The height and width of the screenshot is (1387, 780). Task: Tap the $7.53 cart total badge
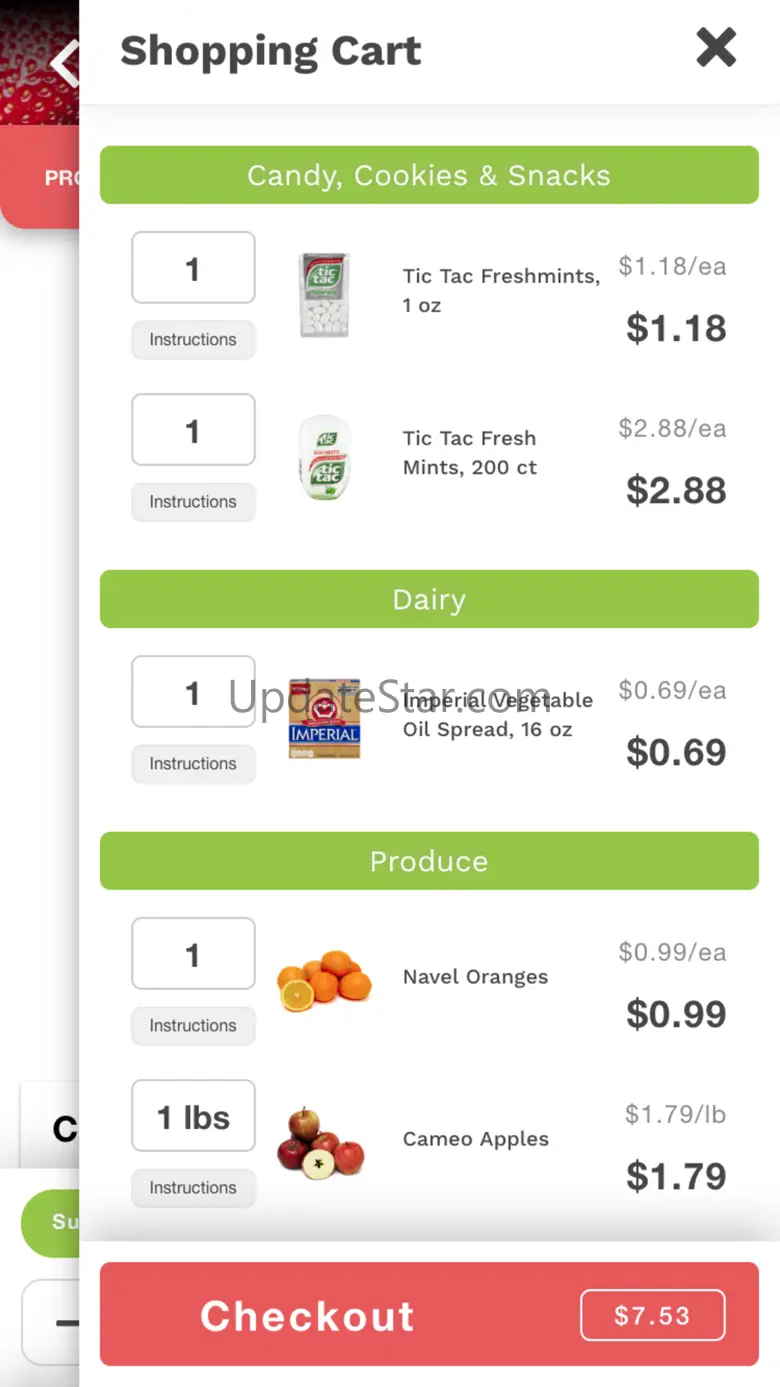click(x=652, y=1315)
